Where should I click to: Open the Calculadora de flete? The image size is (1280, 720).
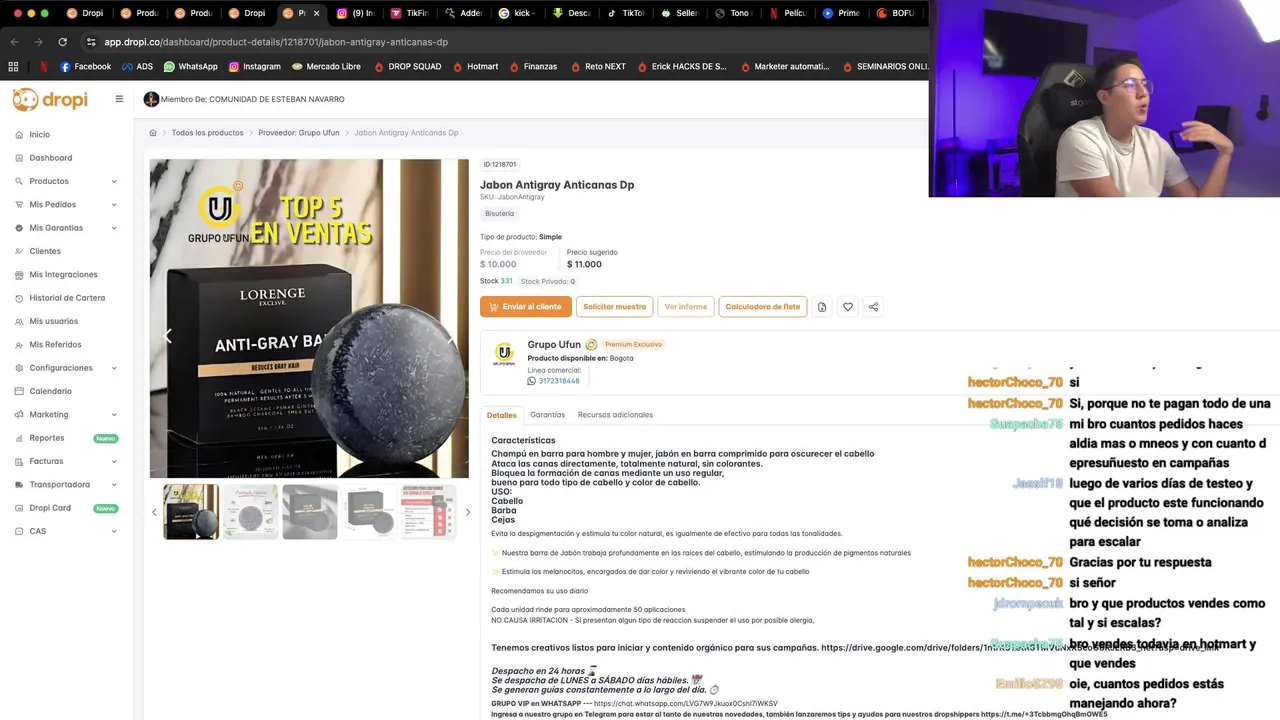pyautogui.click(x=763, y=307)
